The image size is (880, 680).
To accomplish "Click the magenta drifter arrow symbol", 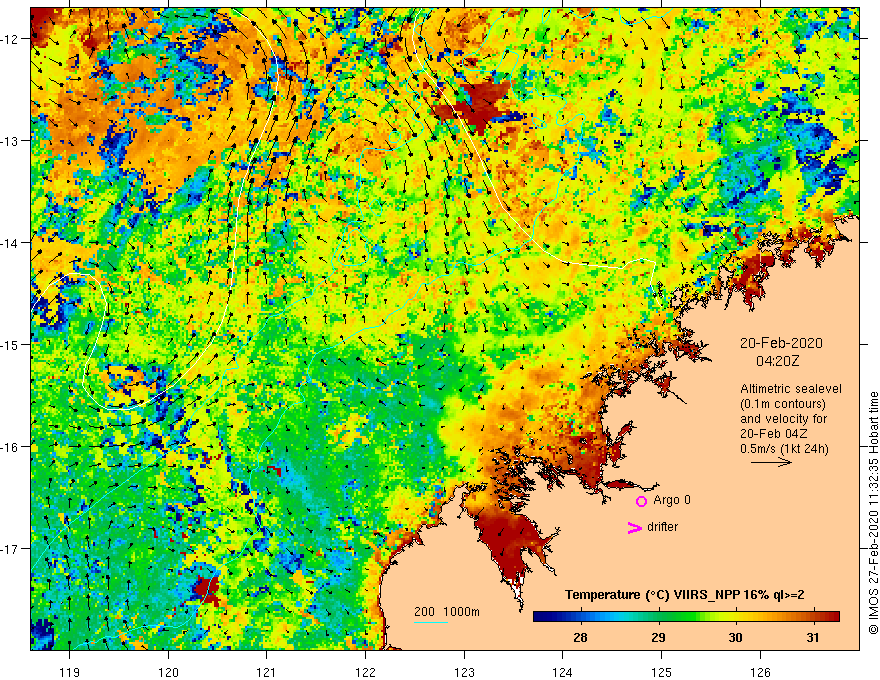I will tap(635, 527).
